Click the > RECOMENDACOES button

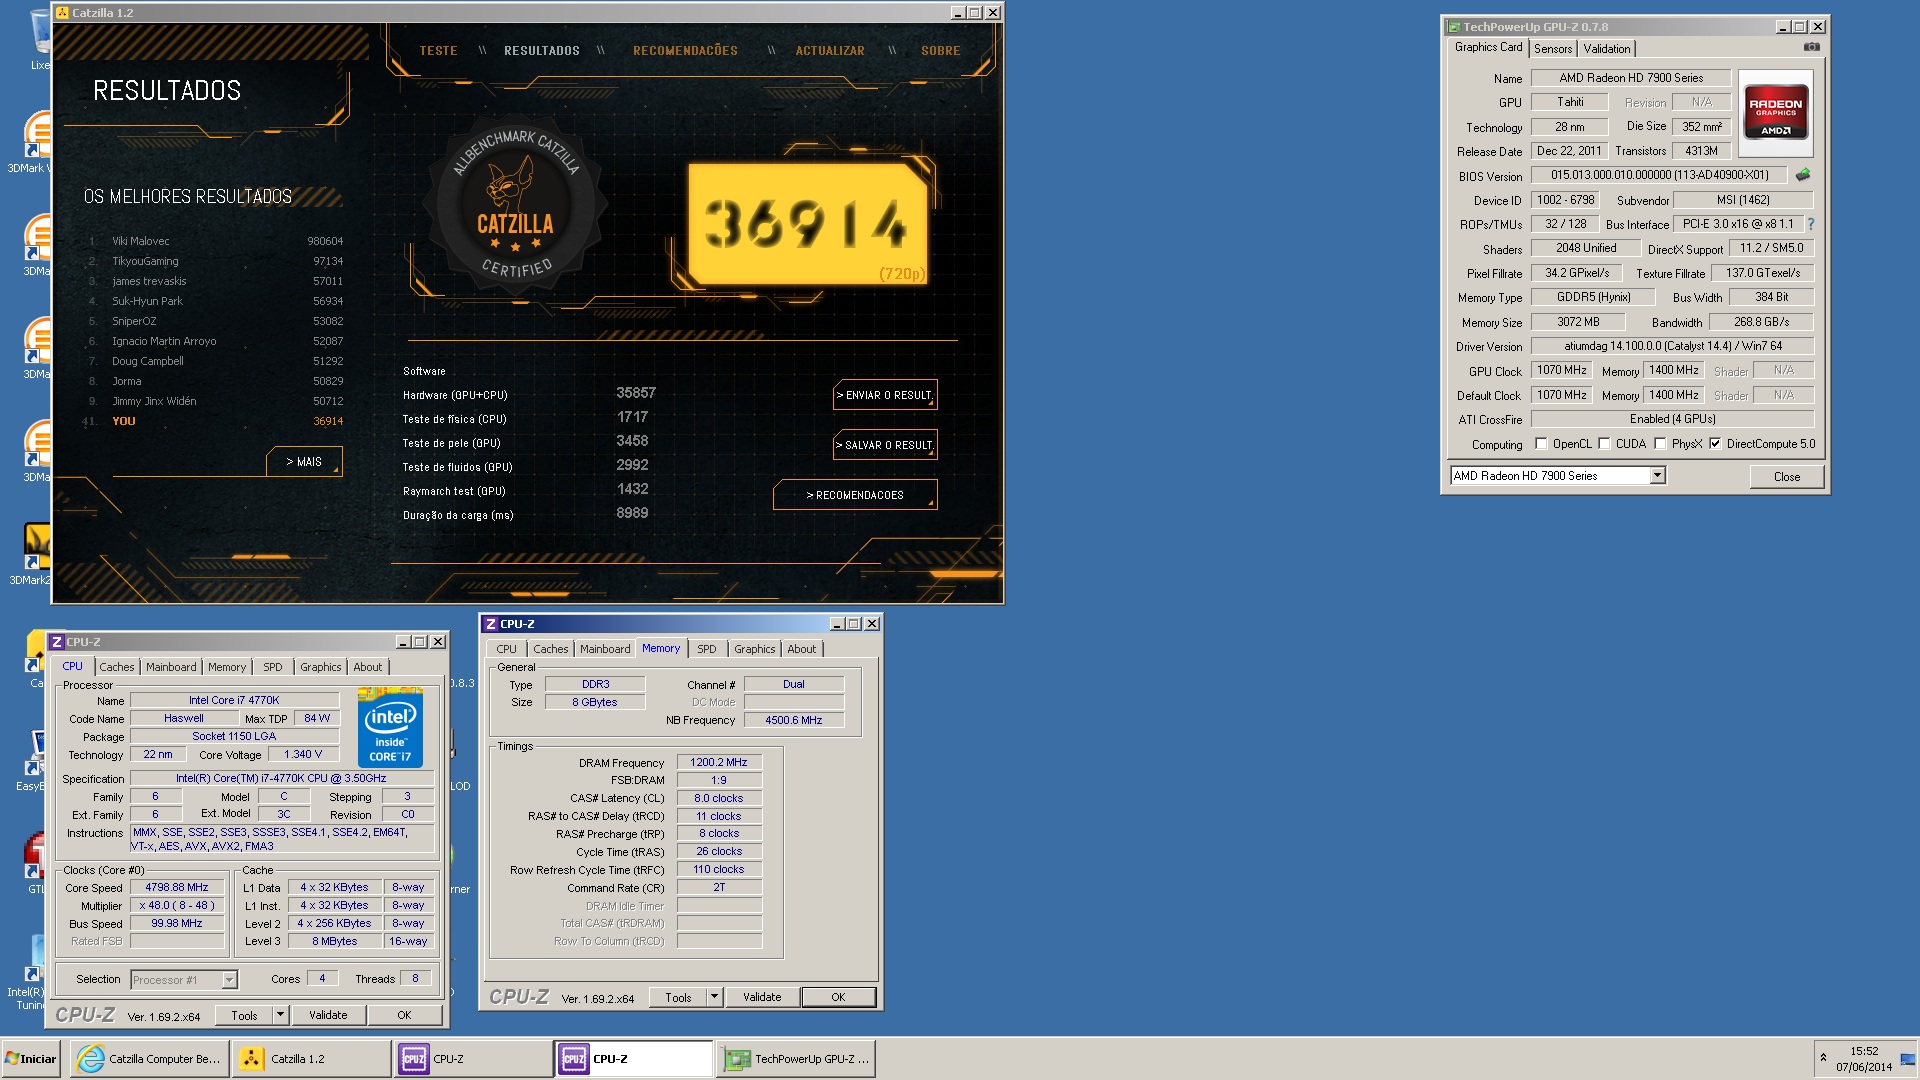[855, 495]
